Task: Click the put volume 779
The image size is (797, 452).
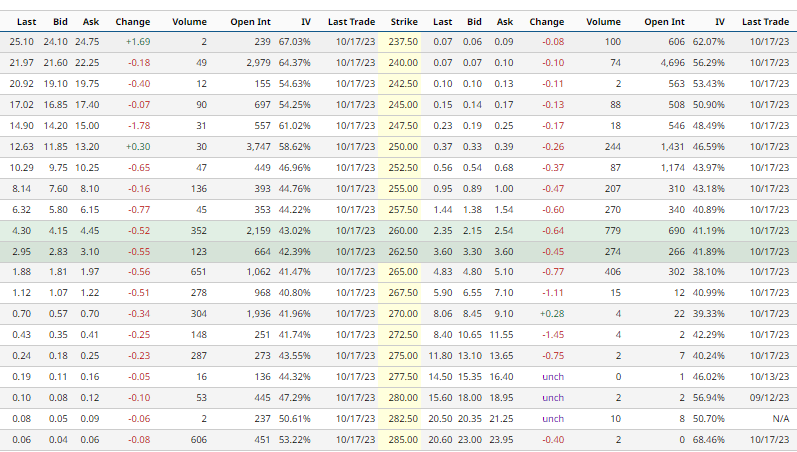Action: (x=612, y=231)
